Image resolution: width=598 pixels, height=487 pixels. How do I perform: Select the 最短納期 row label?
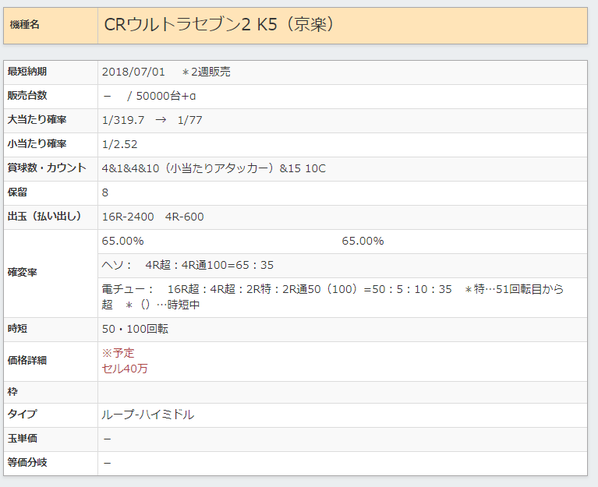click(27, 71)
